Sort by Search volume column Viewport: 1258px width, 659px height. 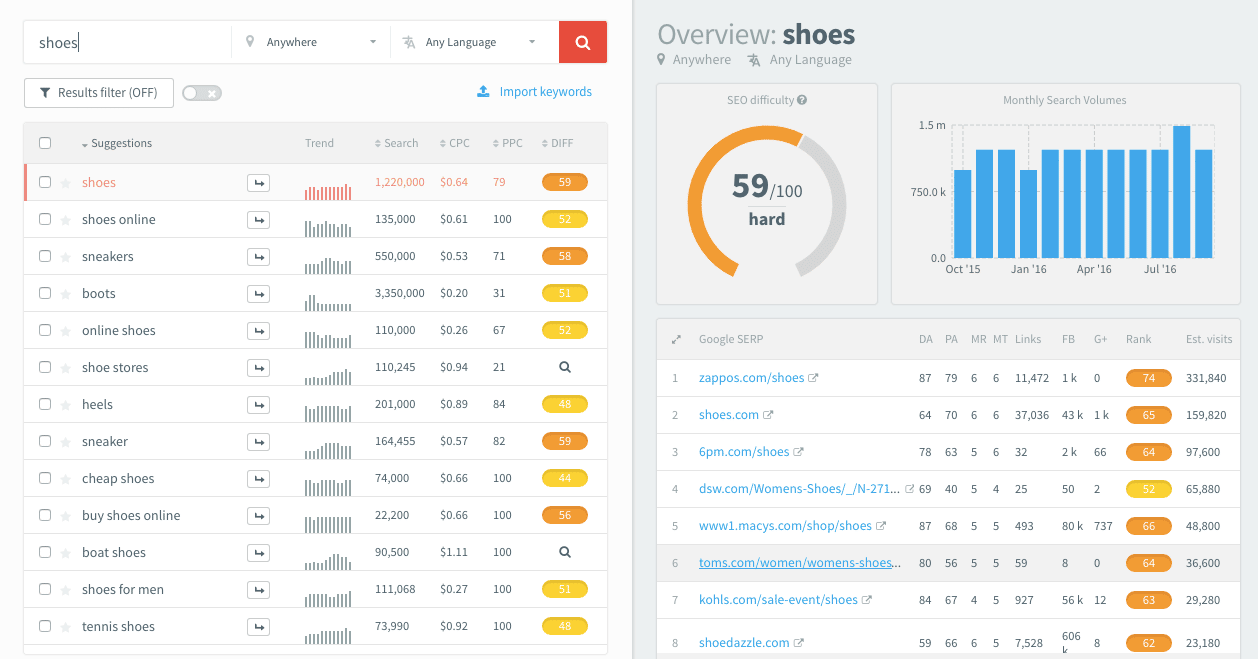pos(397,144)
